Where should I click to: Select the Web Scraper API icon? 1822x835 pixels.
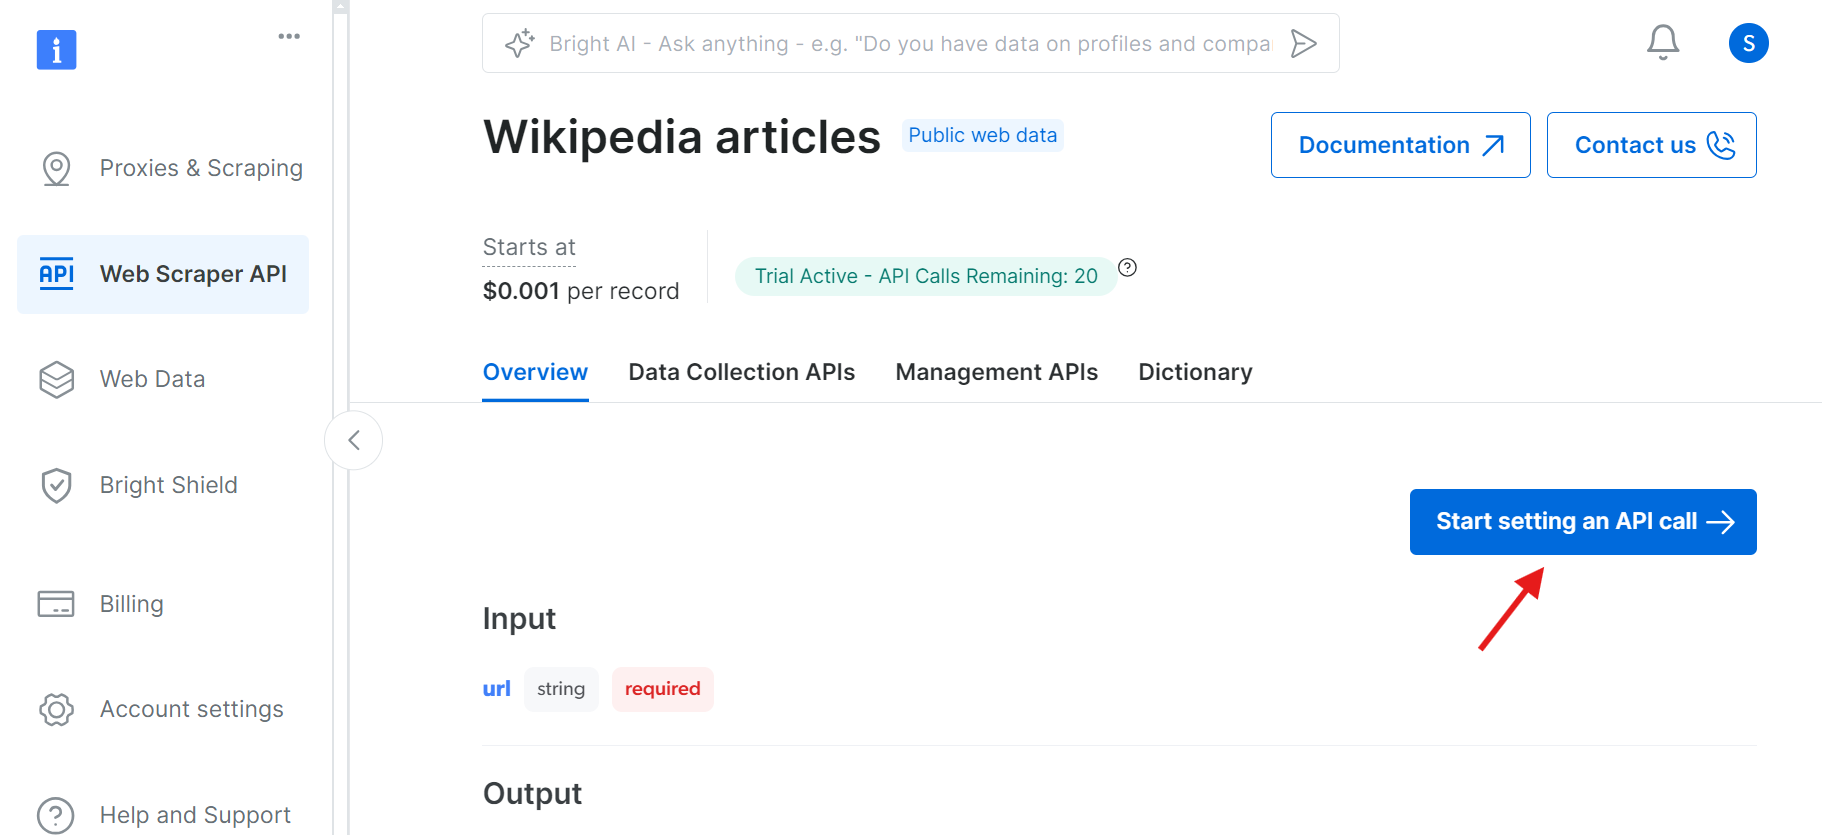[x=56, y=273]
